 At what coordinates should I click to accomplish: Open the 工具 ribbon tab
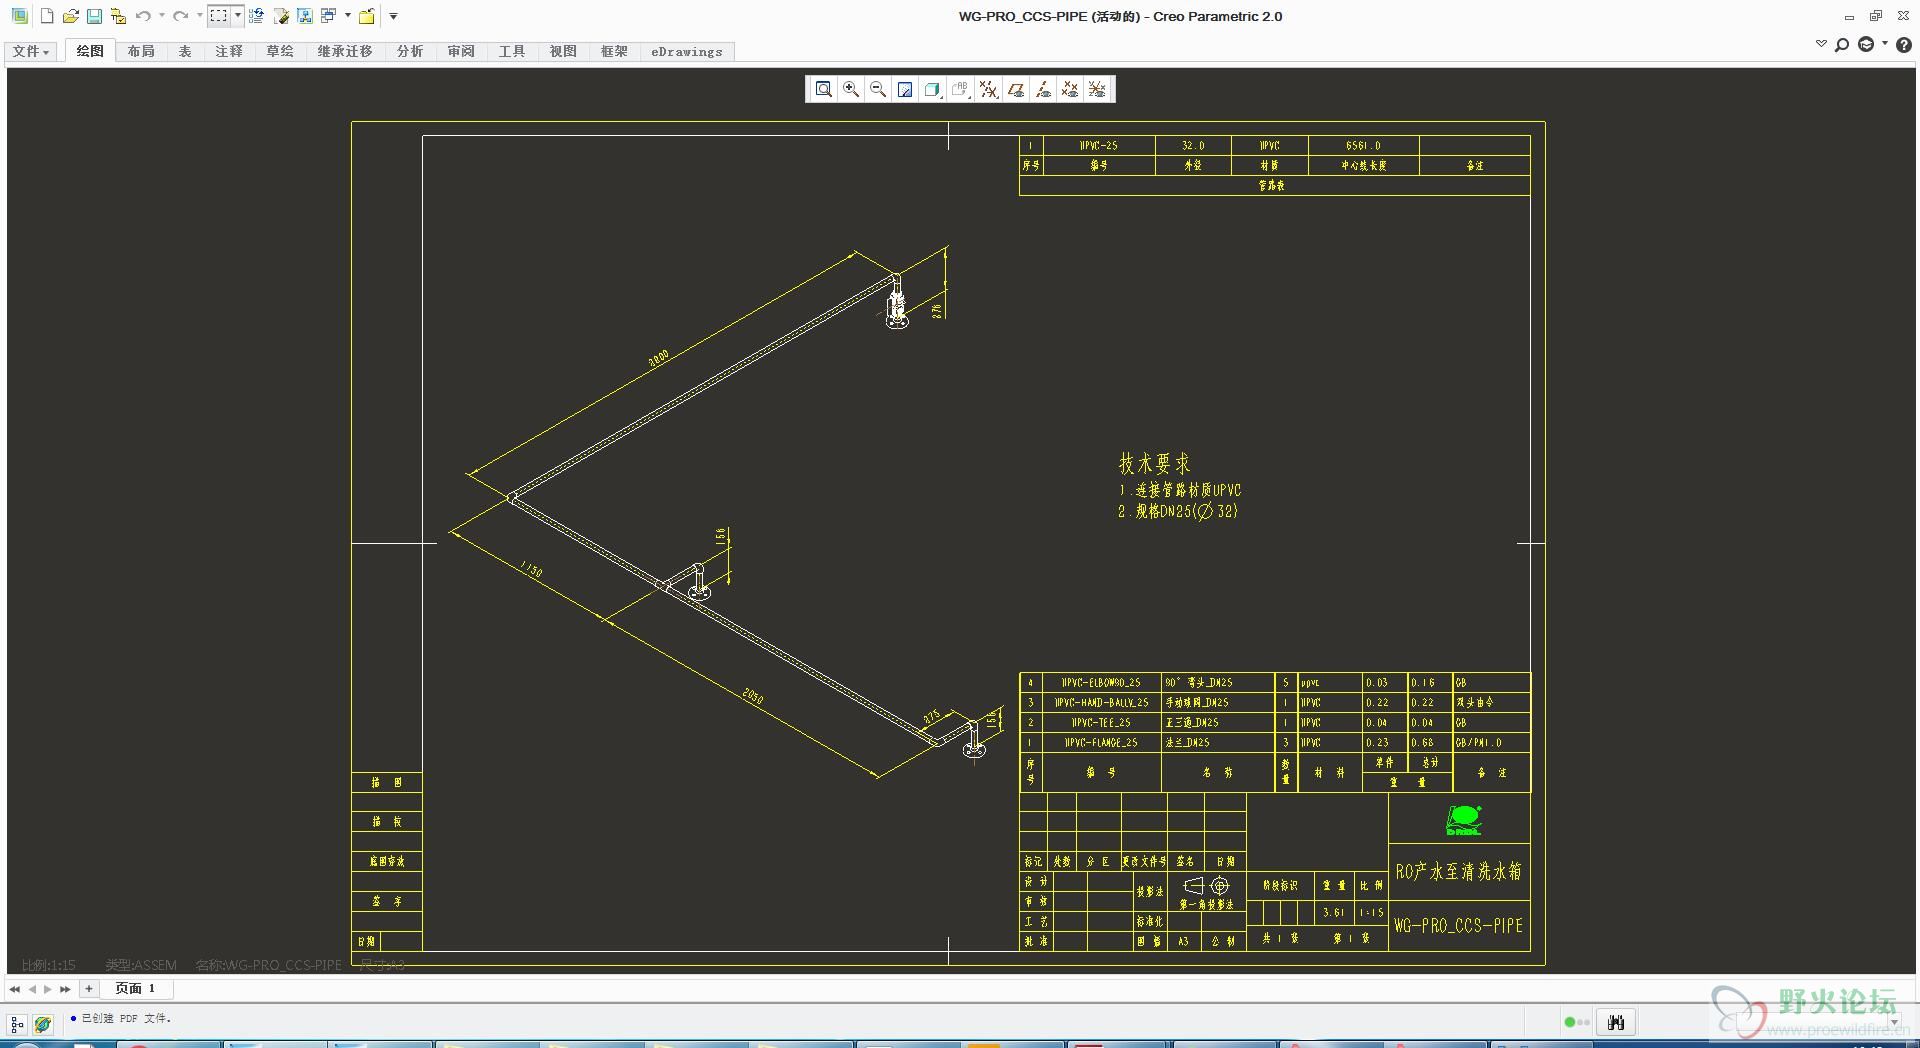[512, 51]
